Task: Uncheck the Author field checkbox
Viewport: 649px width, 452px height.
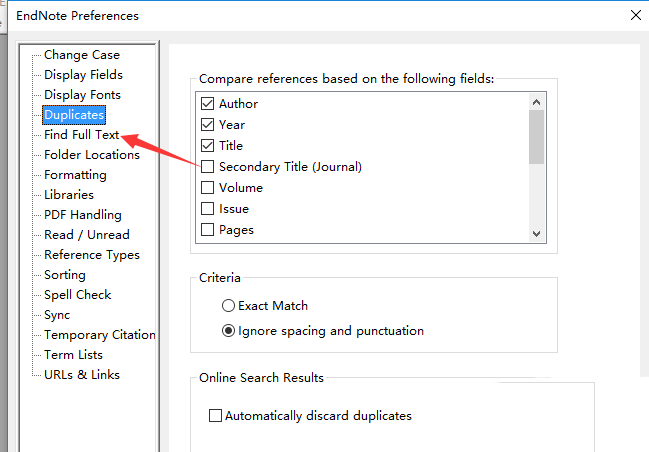Action: 208,104
